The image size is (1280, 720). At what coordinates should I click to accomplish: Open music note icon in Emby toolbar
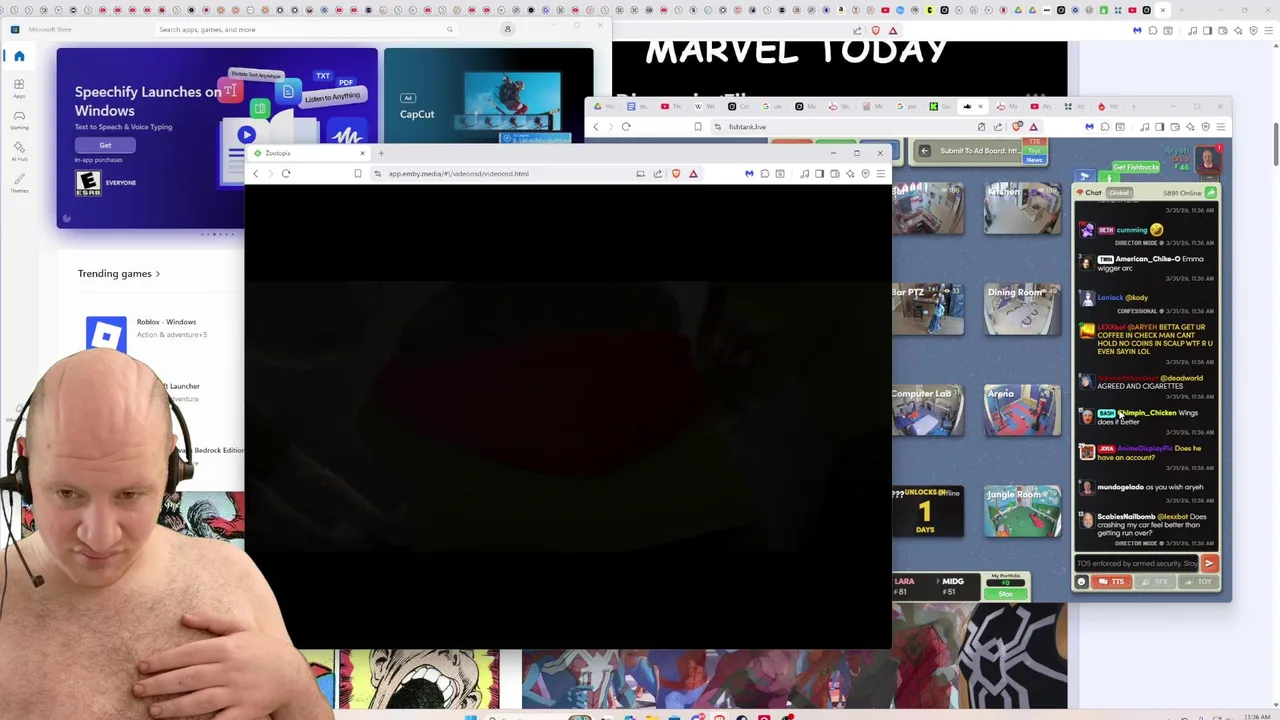pos(804,174)
